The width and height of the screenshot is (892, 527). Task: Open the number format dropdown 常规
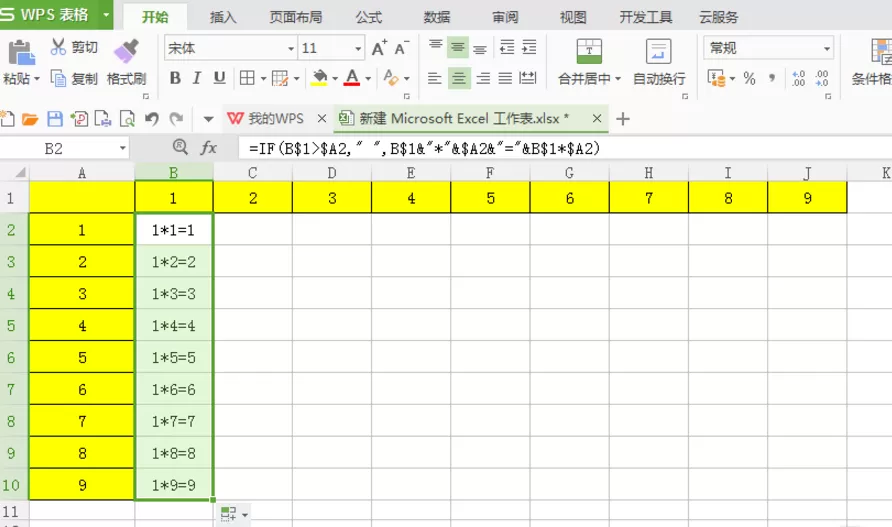point(827,48)
